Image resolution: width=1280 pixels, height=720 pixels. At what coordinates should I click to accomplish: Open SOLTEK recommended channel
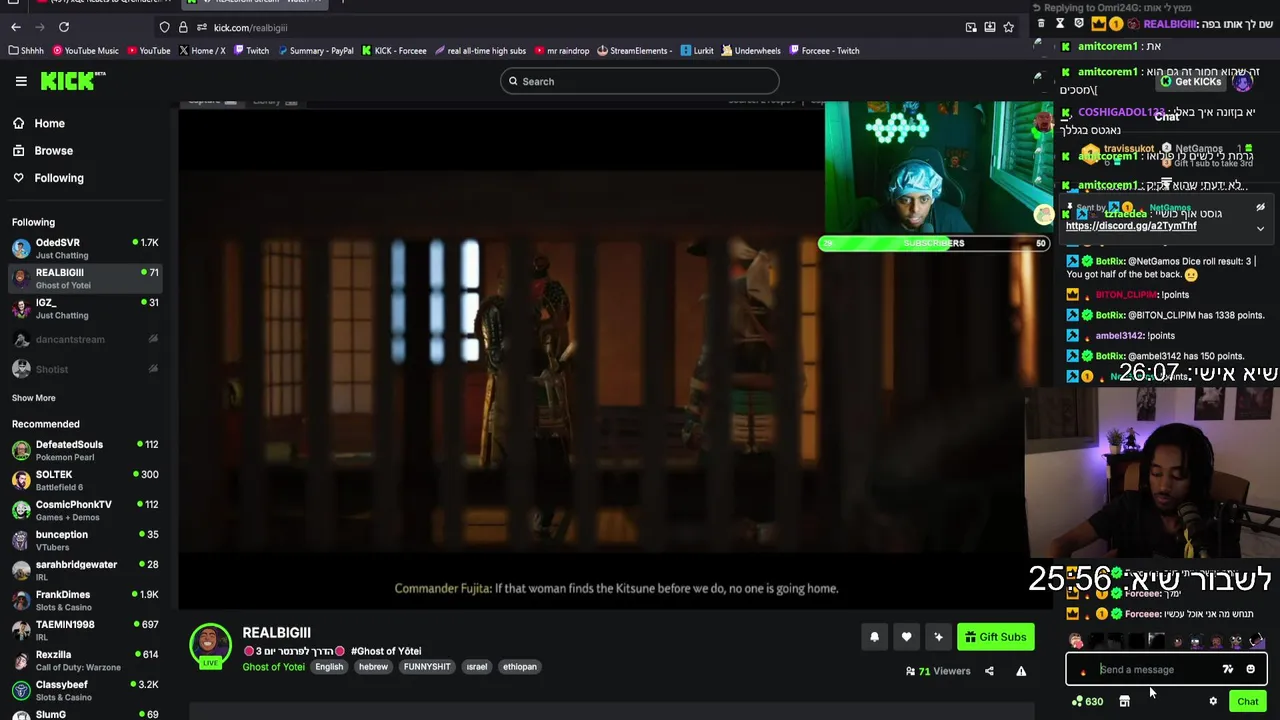(x=85, y=480)
